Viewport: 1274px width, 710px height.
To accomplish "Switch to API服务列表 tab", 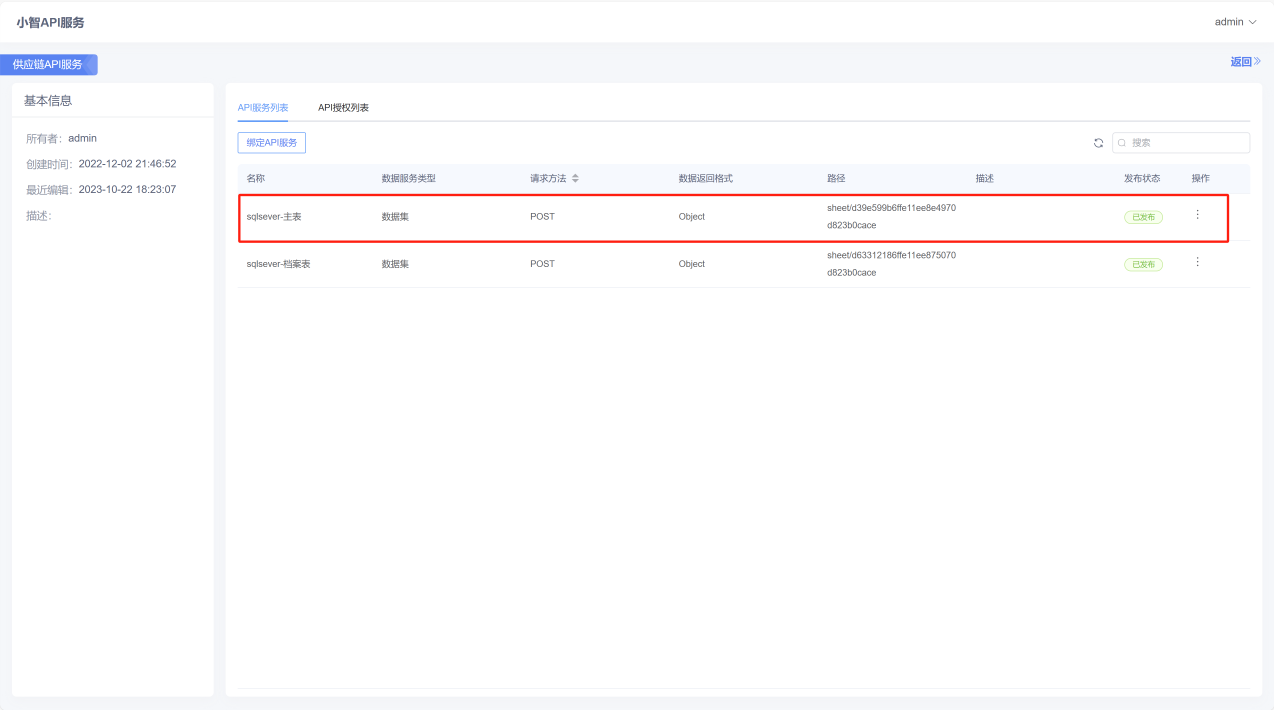I will 263,107.
